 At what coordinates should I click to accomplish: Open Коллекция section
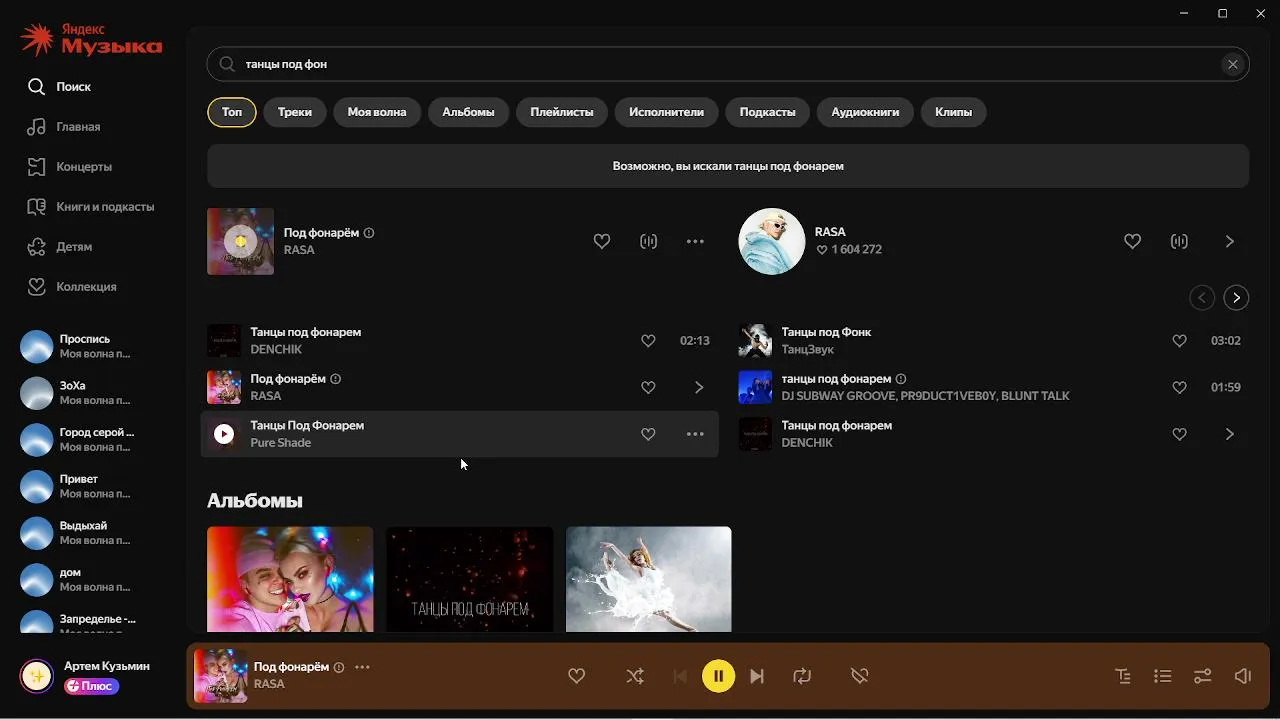click(72, 287)
